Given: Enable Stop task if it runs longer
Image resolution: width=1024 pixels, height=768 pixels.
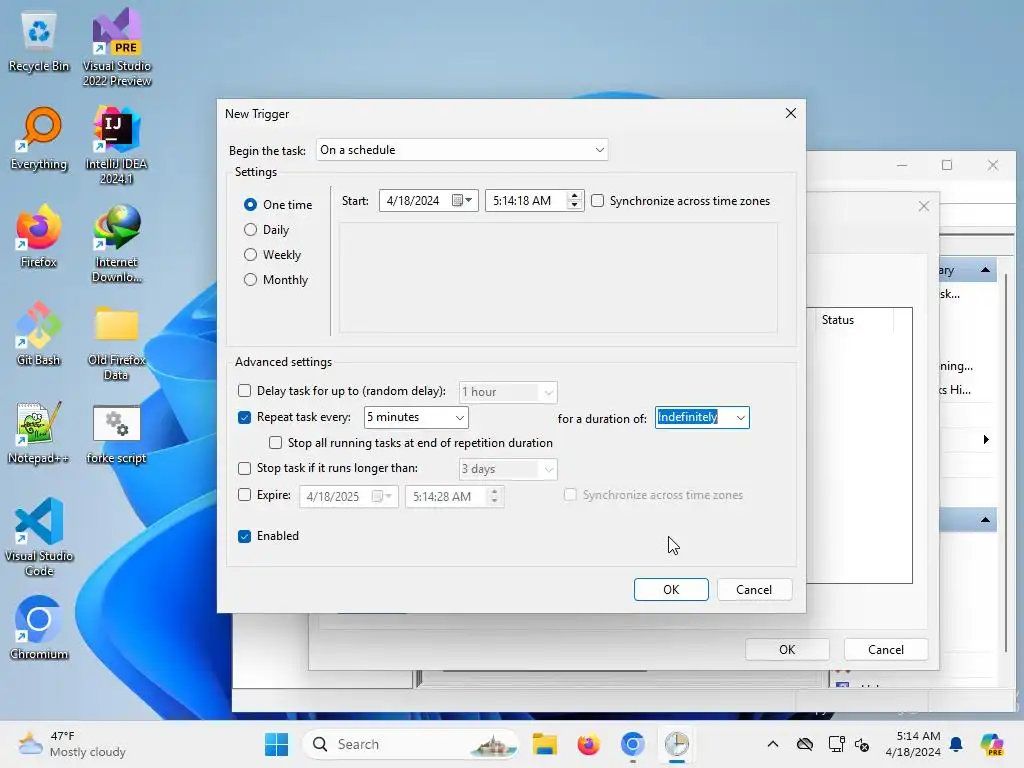Looking at the screenshot, I should click(244, 468).
